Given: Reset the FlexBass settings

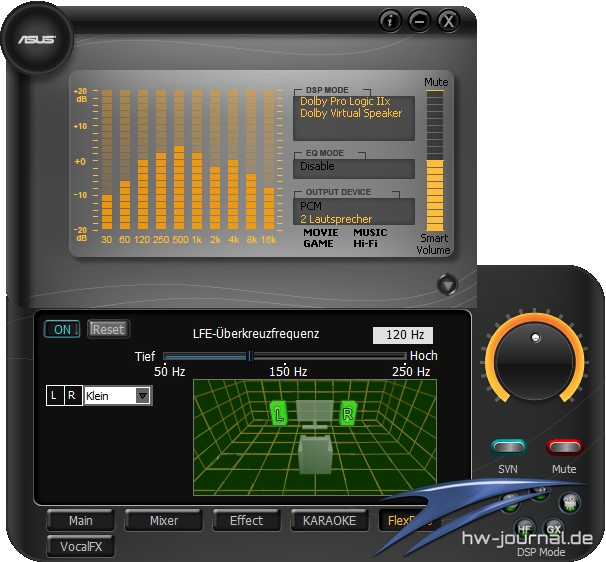Looking at the screenshot, I should pos(108,329).
